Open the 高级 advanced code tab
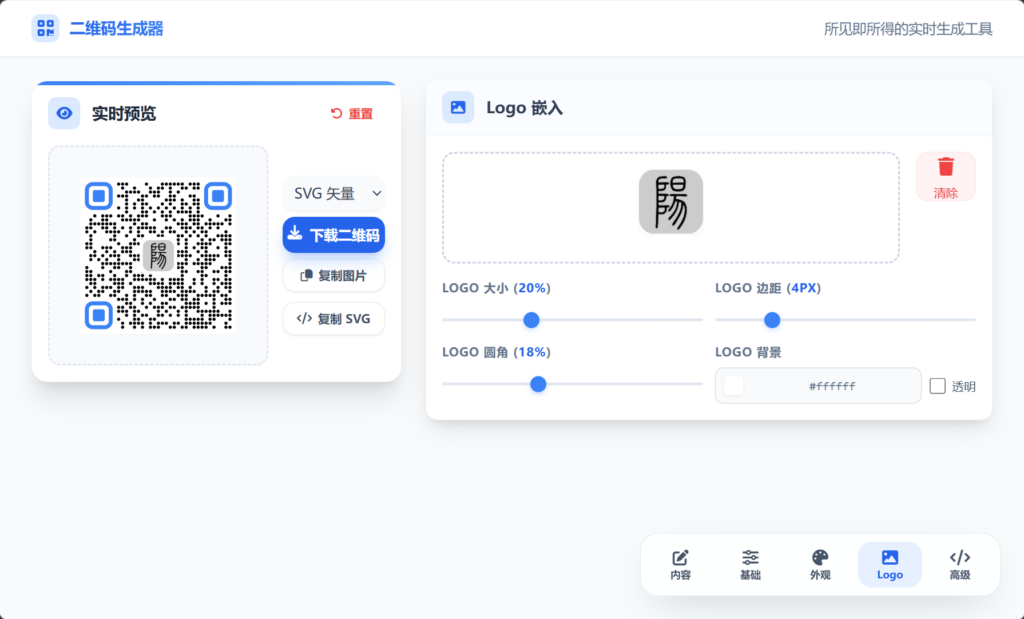The width and height of the screenshot is (1024, 619). [x=959, y=565]
